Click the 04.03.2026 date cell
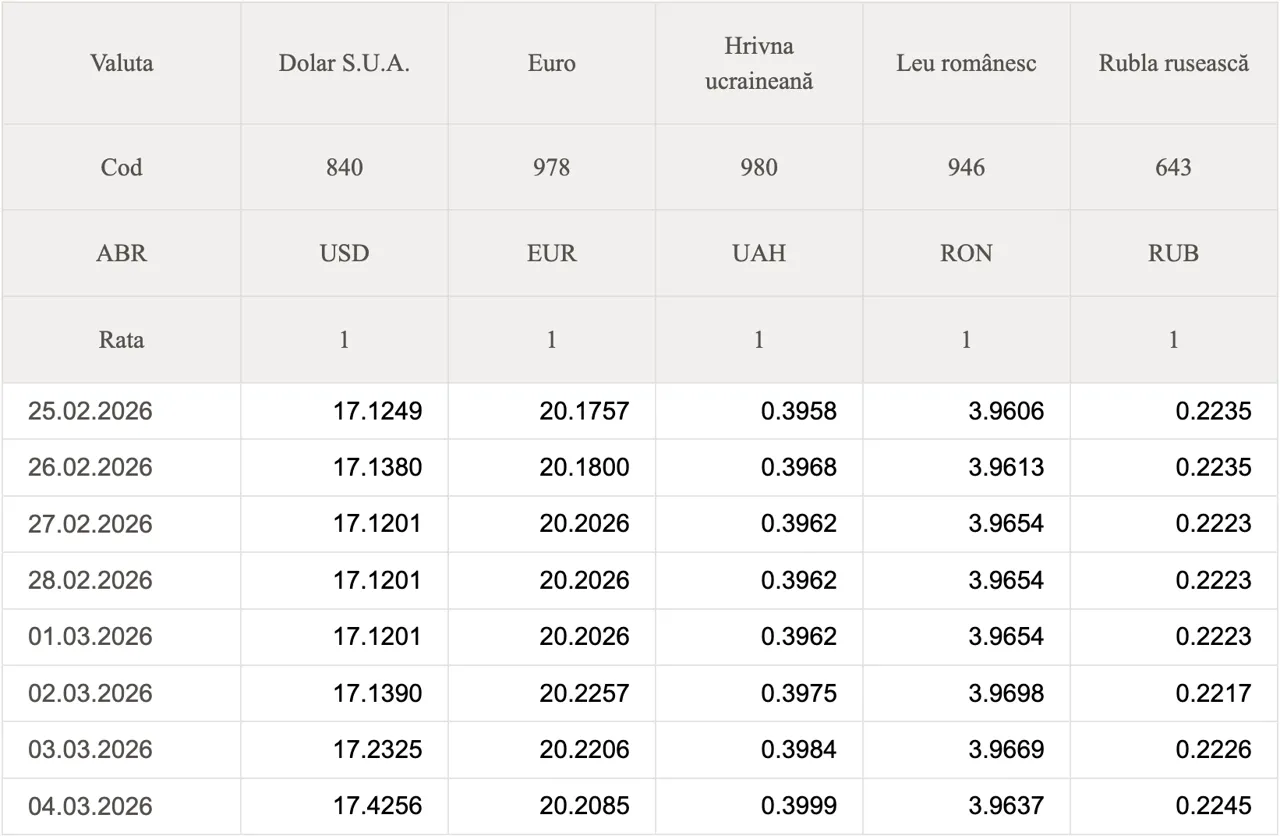Screen dimensions: 1280x836 click(90, 806)
